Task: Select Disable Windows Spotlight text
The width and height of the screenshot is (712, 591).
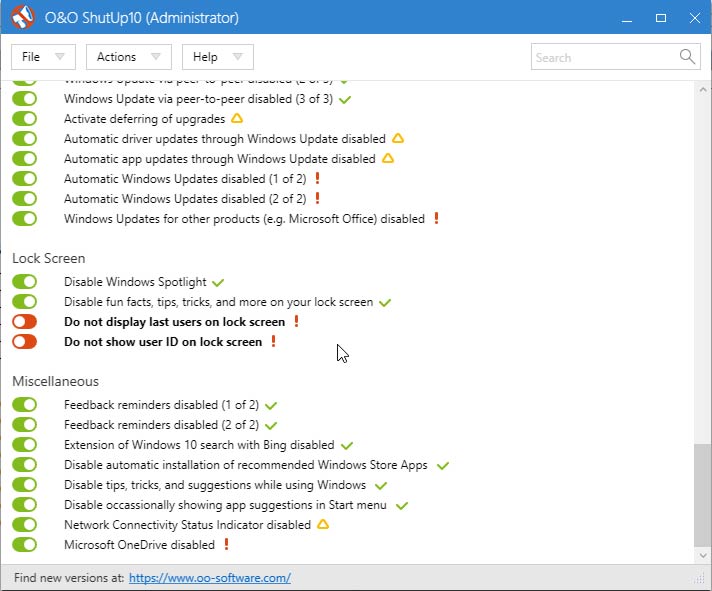Action: click(x=135, y=282)
